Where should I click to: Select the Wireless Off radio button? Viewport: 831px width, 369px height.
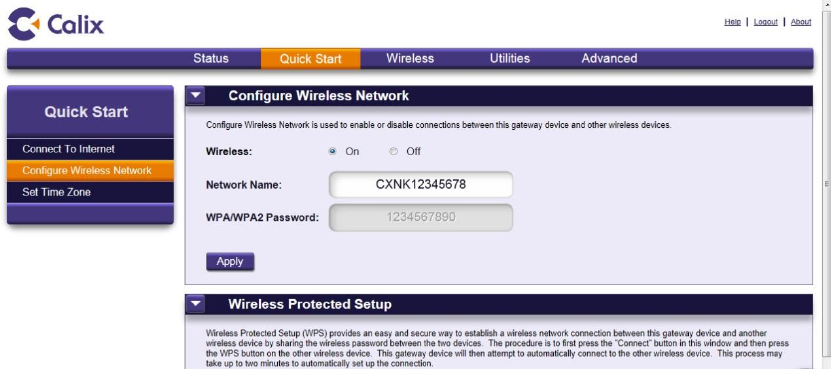pyautogui.click(x=393, y=151)
